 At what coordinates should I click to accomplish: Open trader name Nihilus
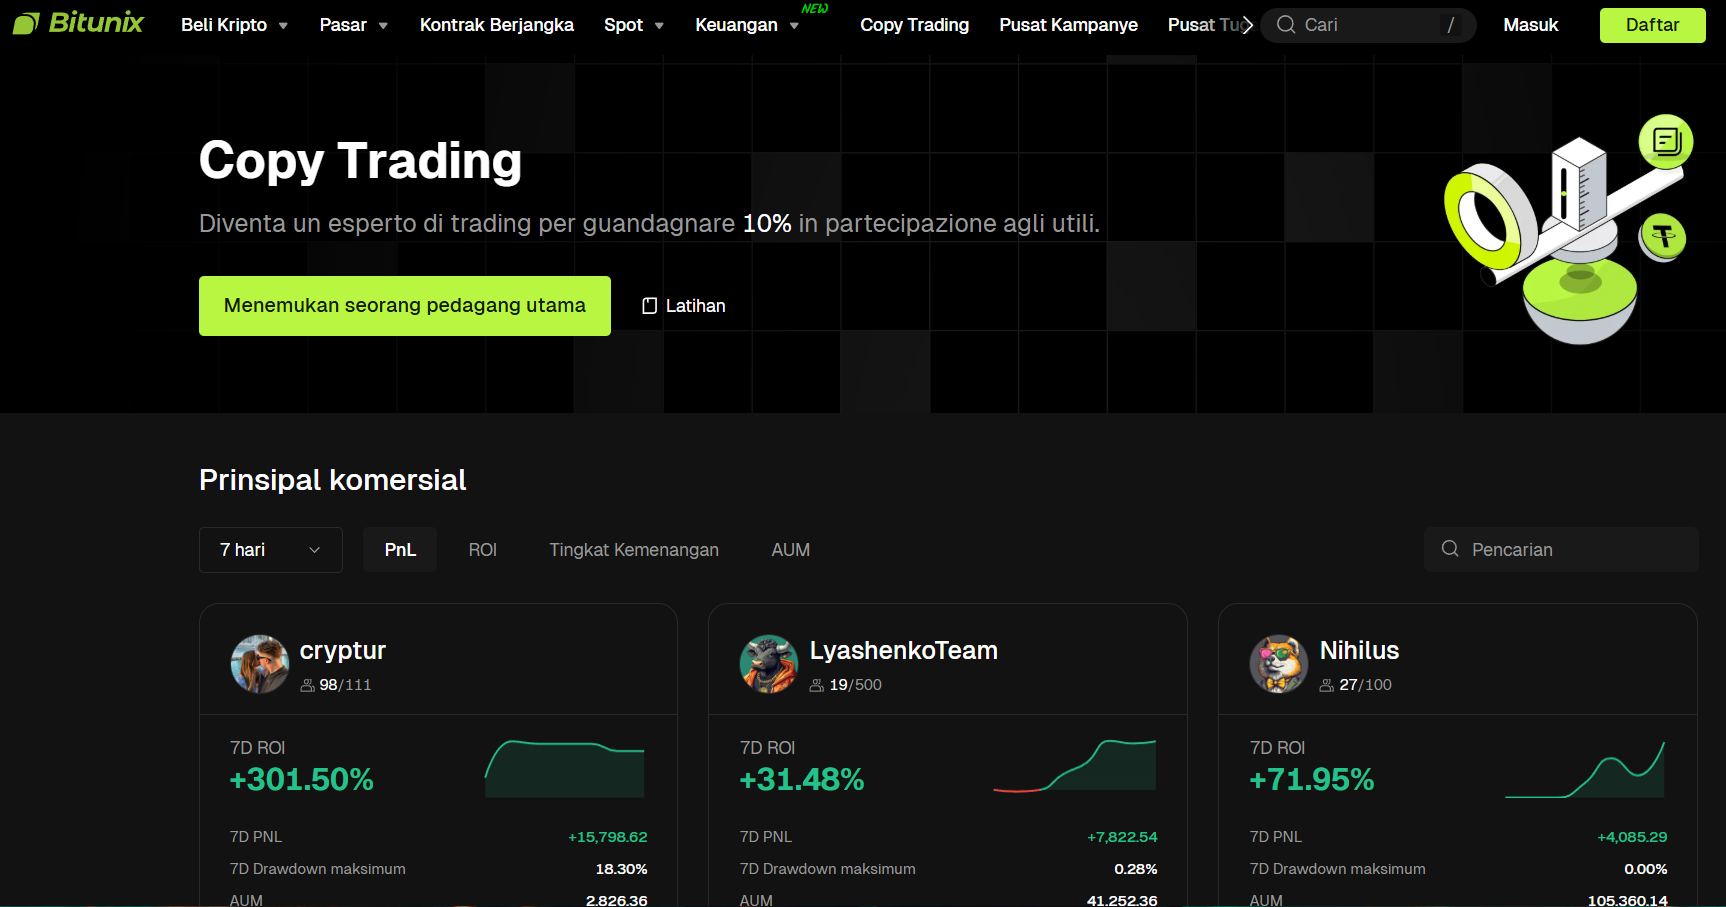coord(1359,650)
